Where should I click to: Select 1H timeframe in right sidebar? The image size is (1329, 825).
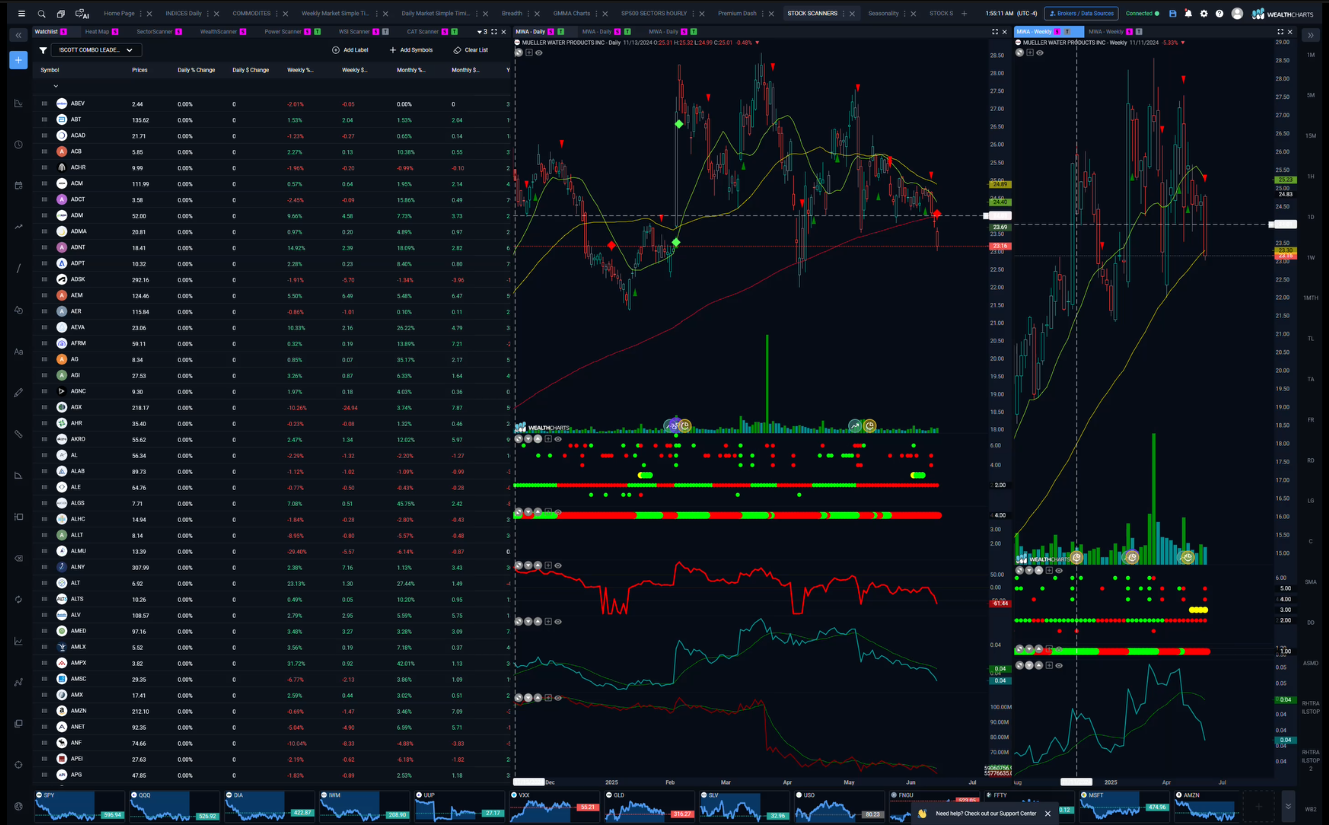point(1311,177)
